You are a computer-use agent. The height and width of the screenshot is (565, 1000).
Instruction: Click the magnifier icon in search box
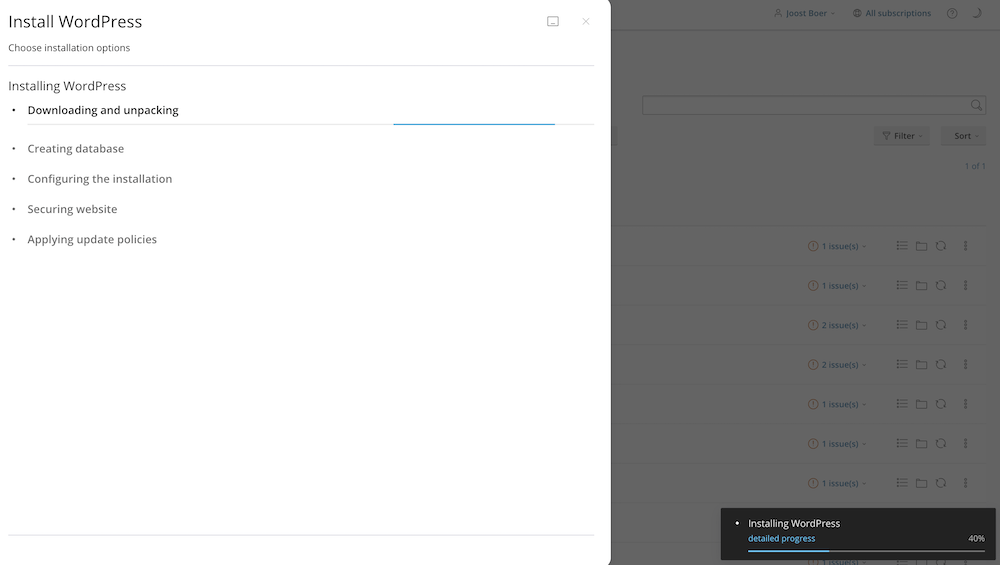(976, 105)
